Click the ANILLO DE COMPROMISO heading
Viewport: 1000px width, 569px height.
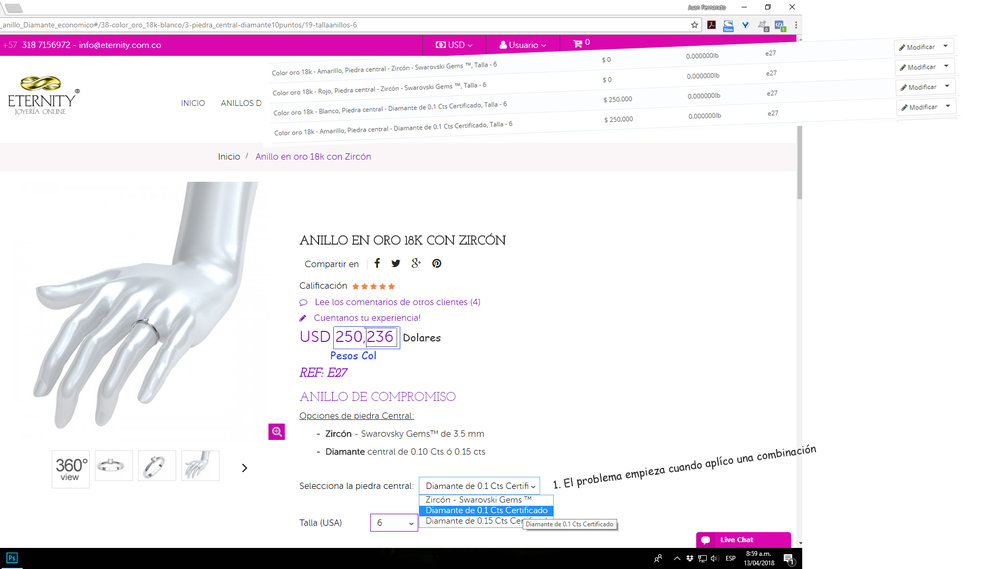(x=378, y=397)
